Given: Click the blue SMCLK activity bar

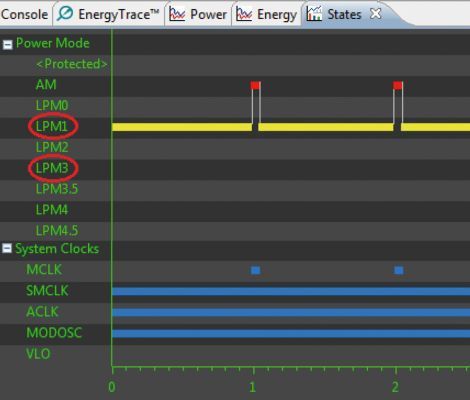Looking at the screenshot, I should point(291,292).
